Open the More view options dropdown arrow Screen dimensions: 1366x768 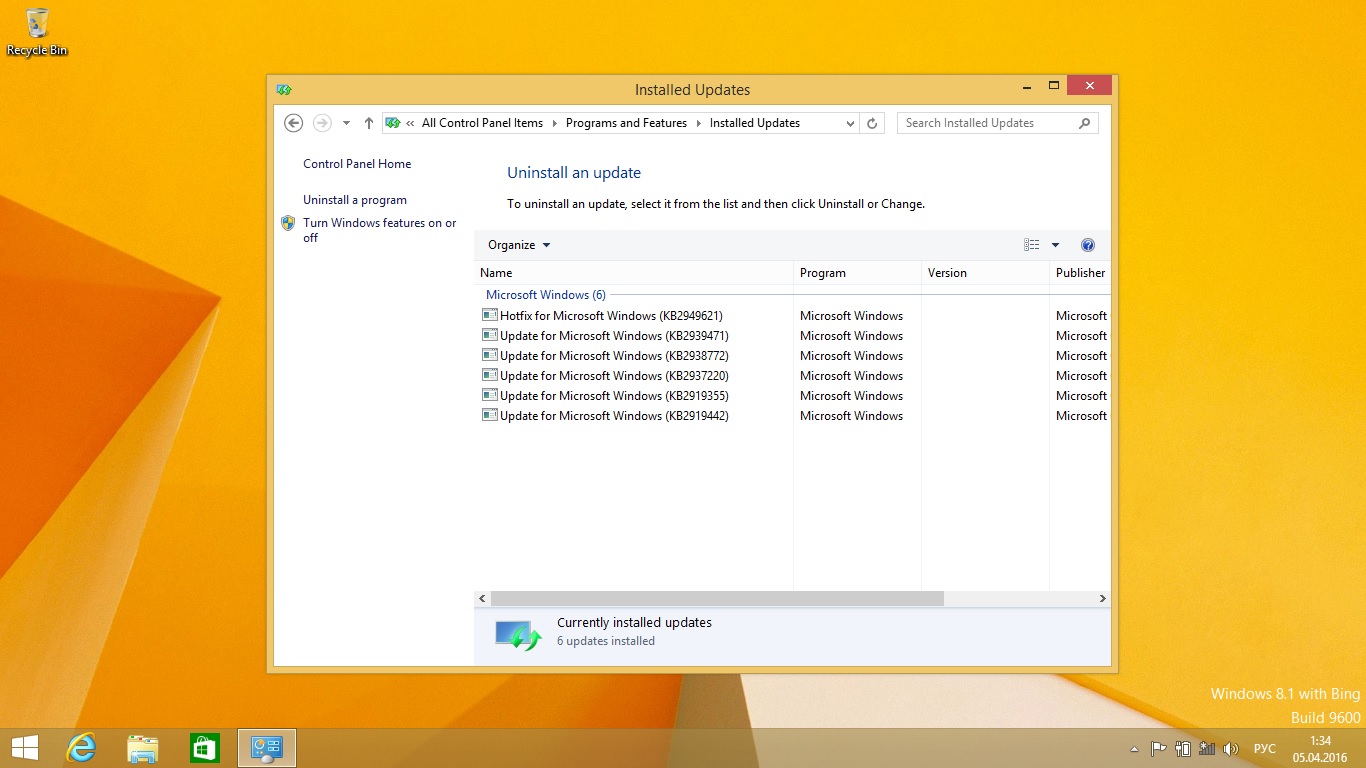click(x=1055, y=245)
